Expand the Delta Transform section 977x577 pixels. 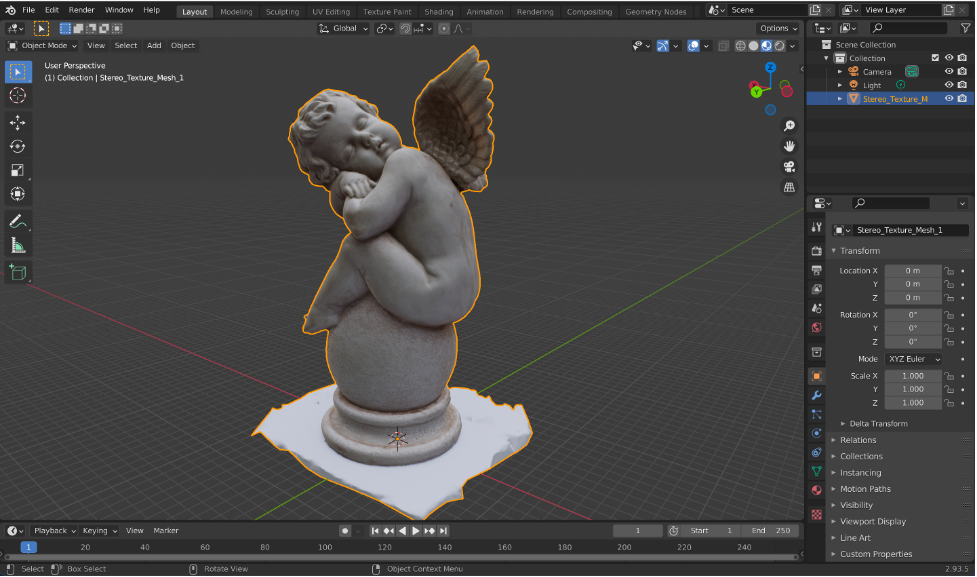click(x=880, y=423)
